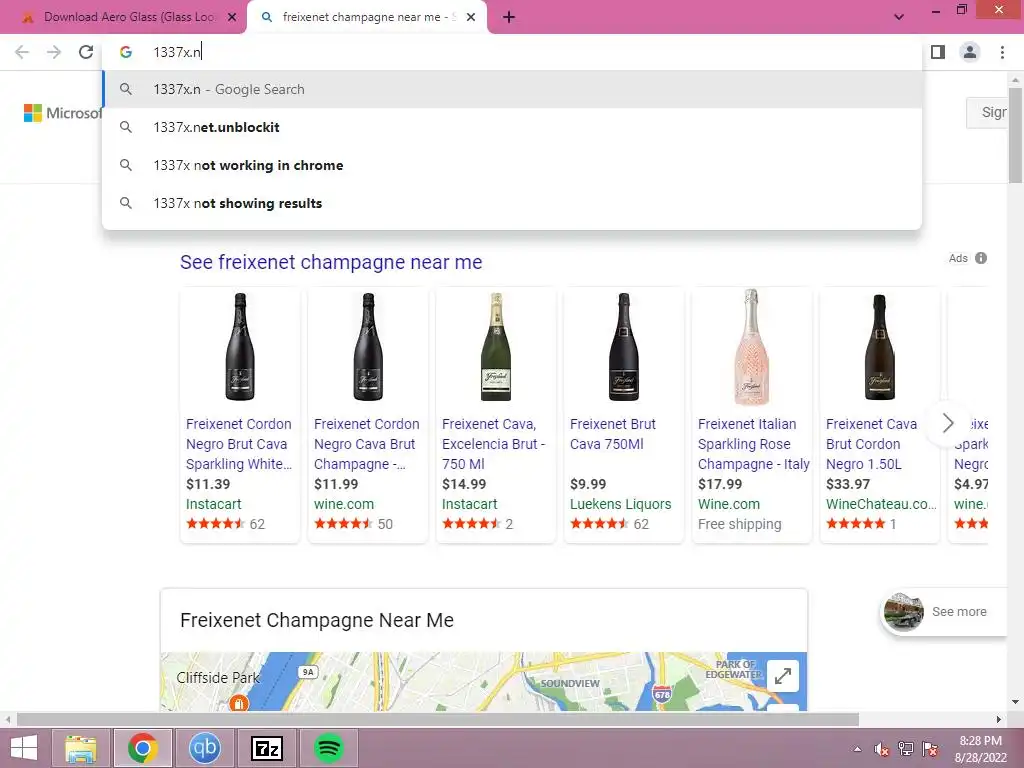Screen dimensions: 1024x768
Task: Click the vertical scrollbar thumb
Action: click(x=1015, y=135)
